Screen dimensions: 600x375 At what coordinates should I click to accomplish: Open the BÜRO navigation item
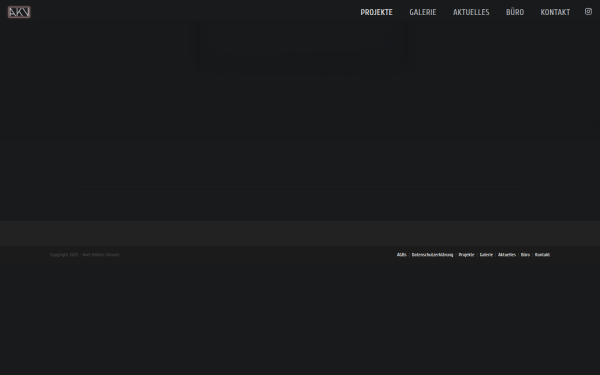click(515, 12)
